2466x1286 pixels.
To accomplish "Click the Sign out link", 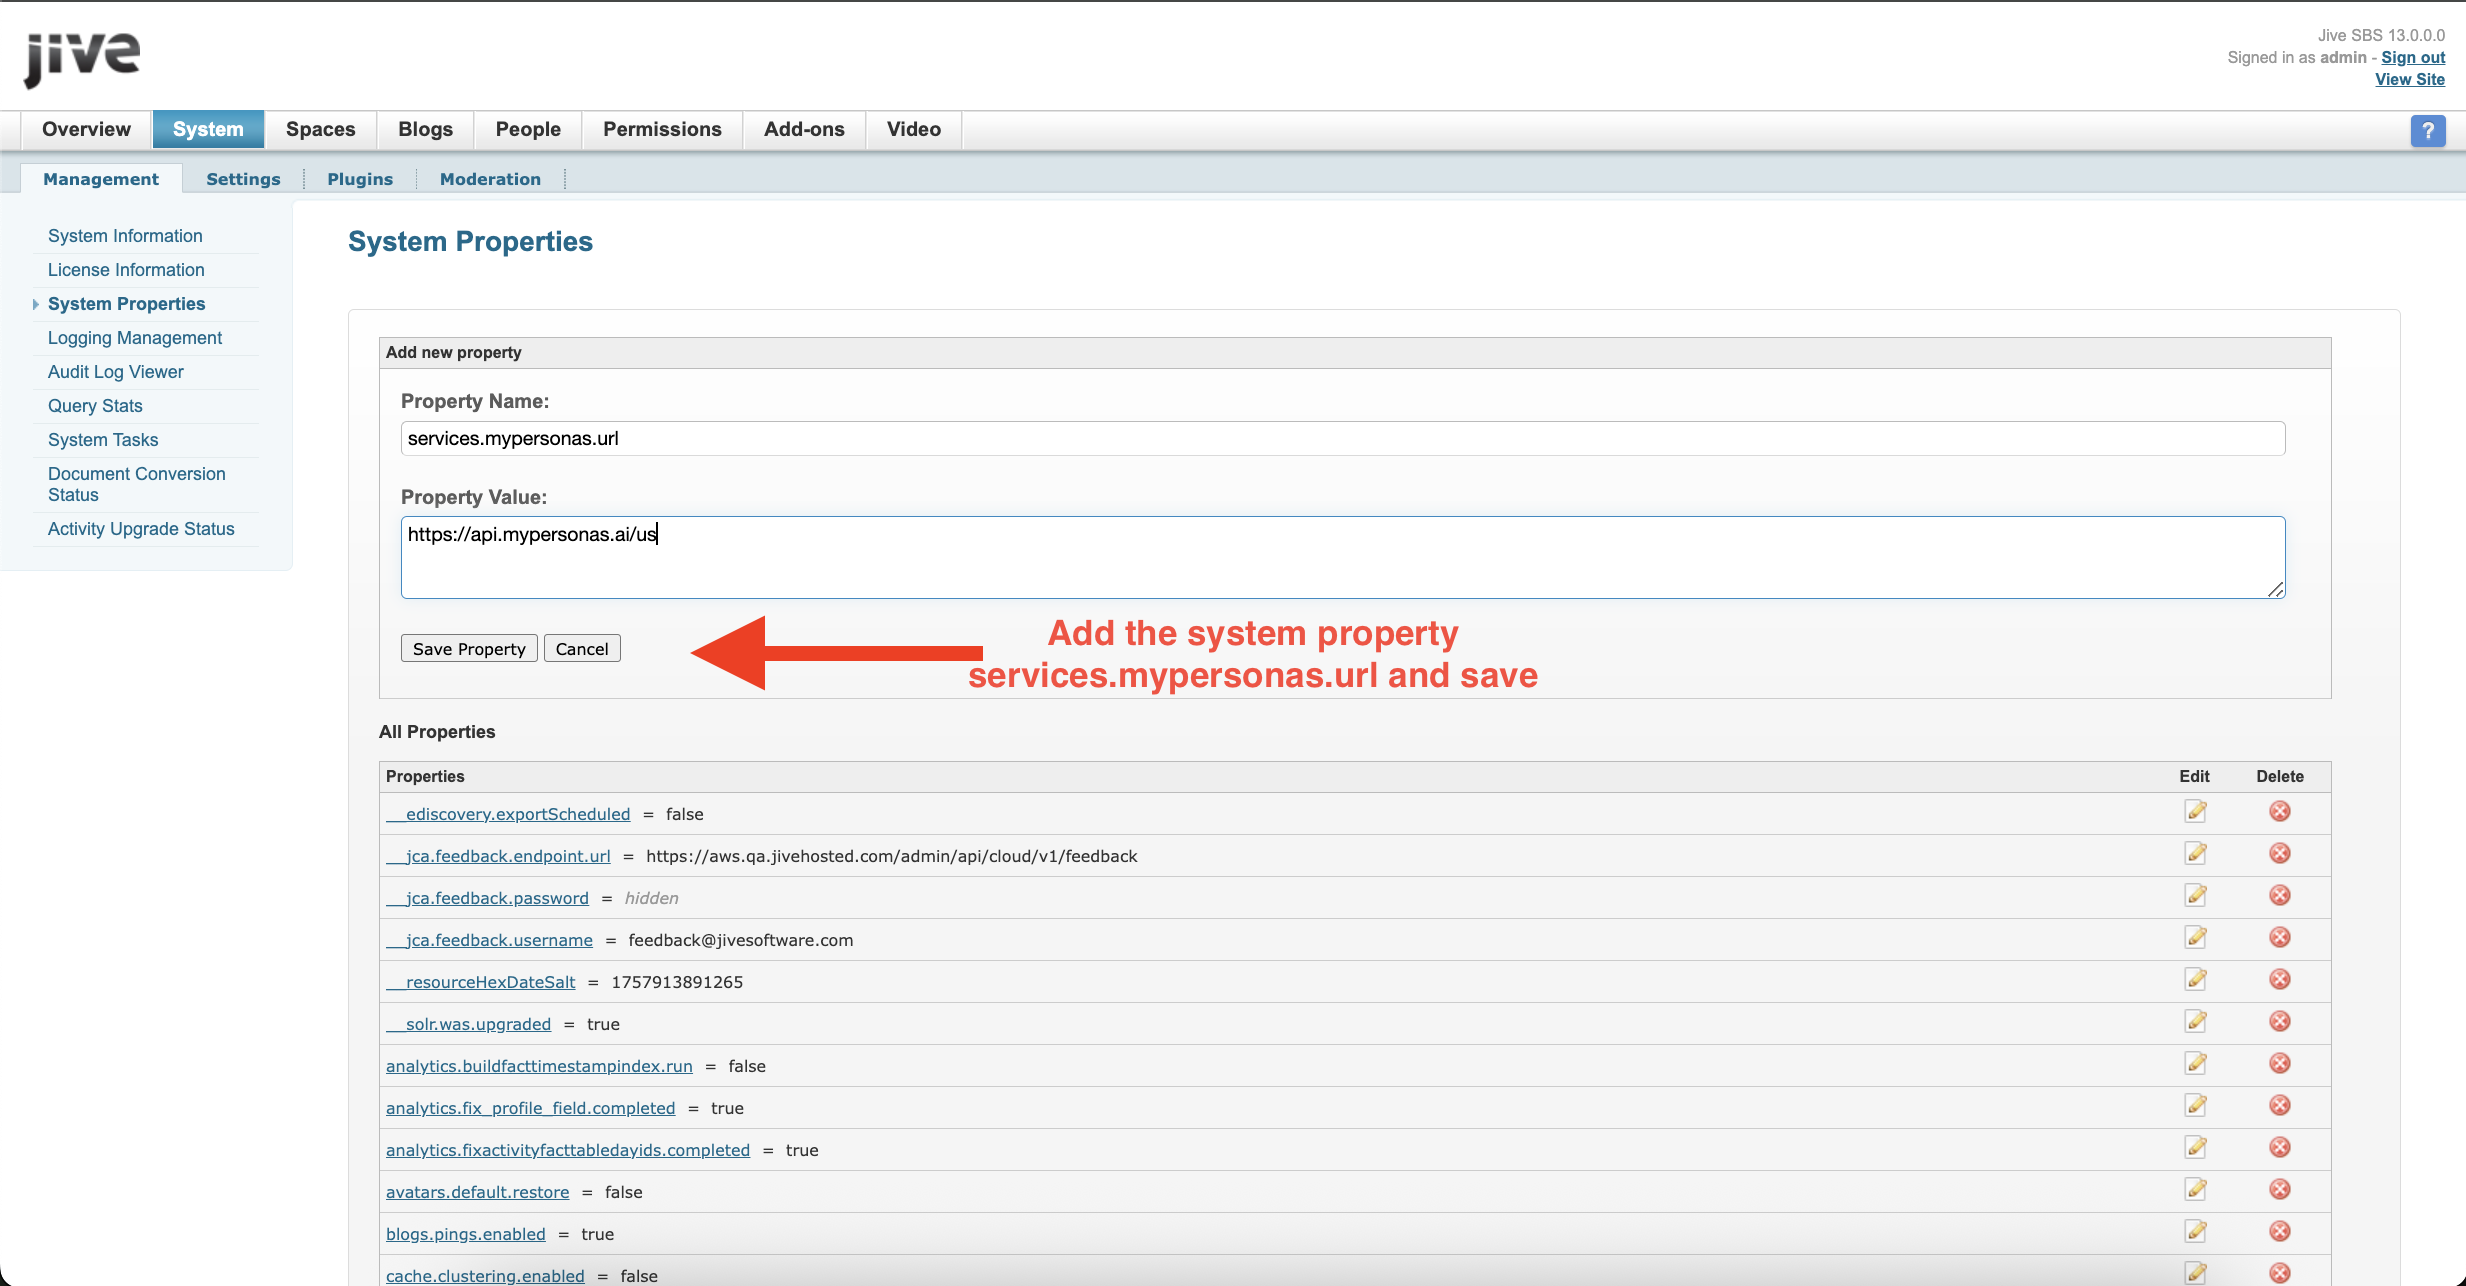I will coord(2412,57).
